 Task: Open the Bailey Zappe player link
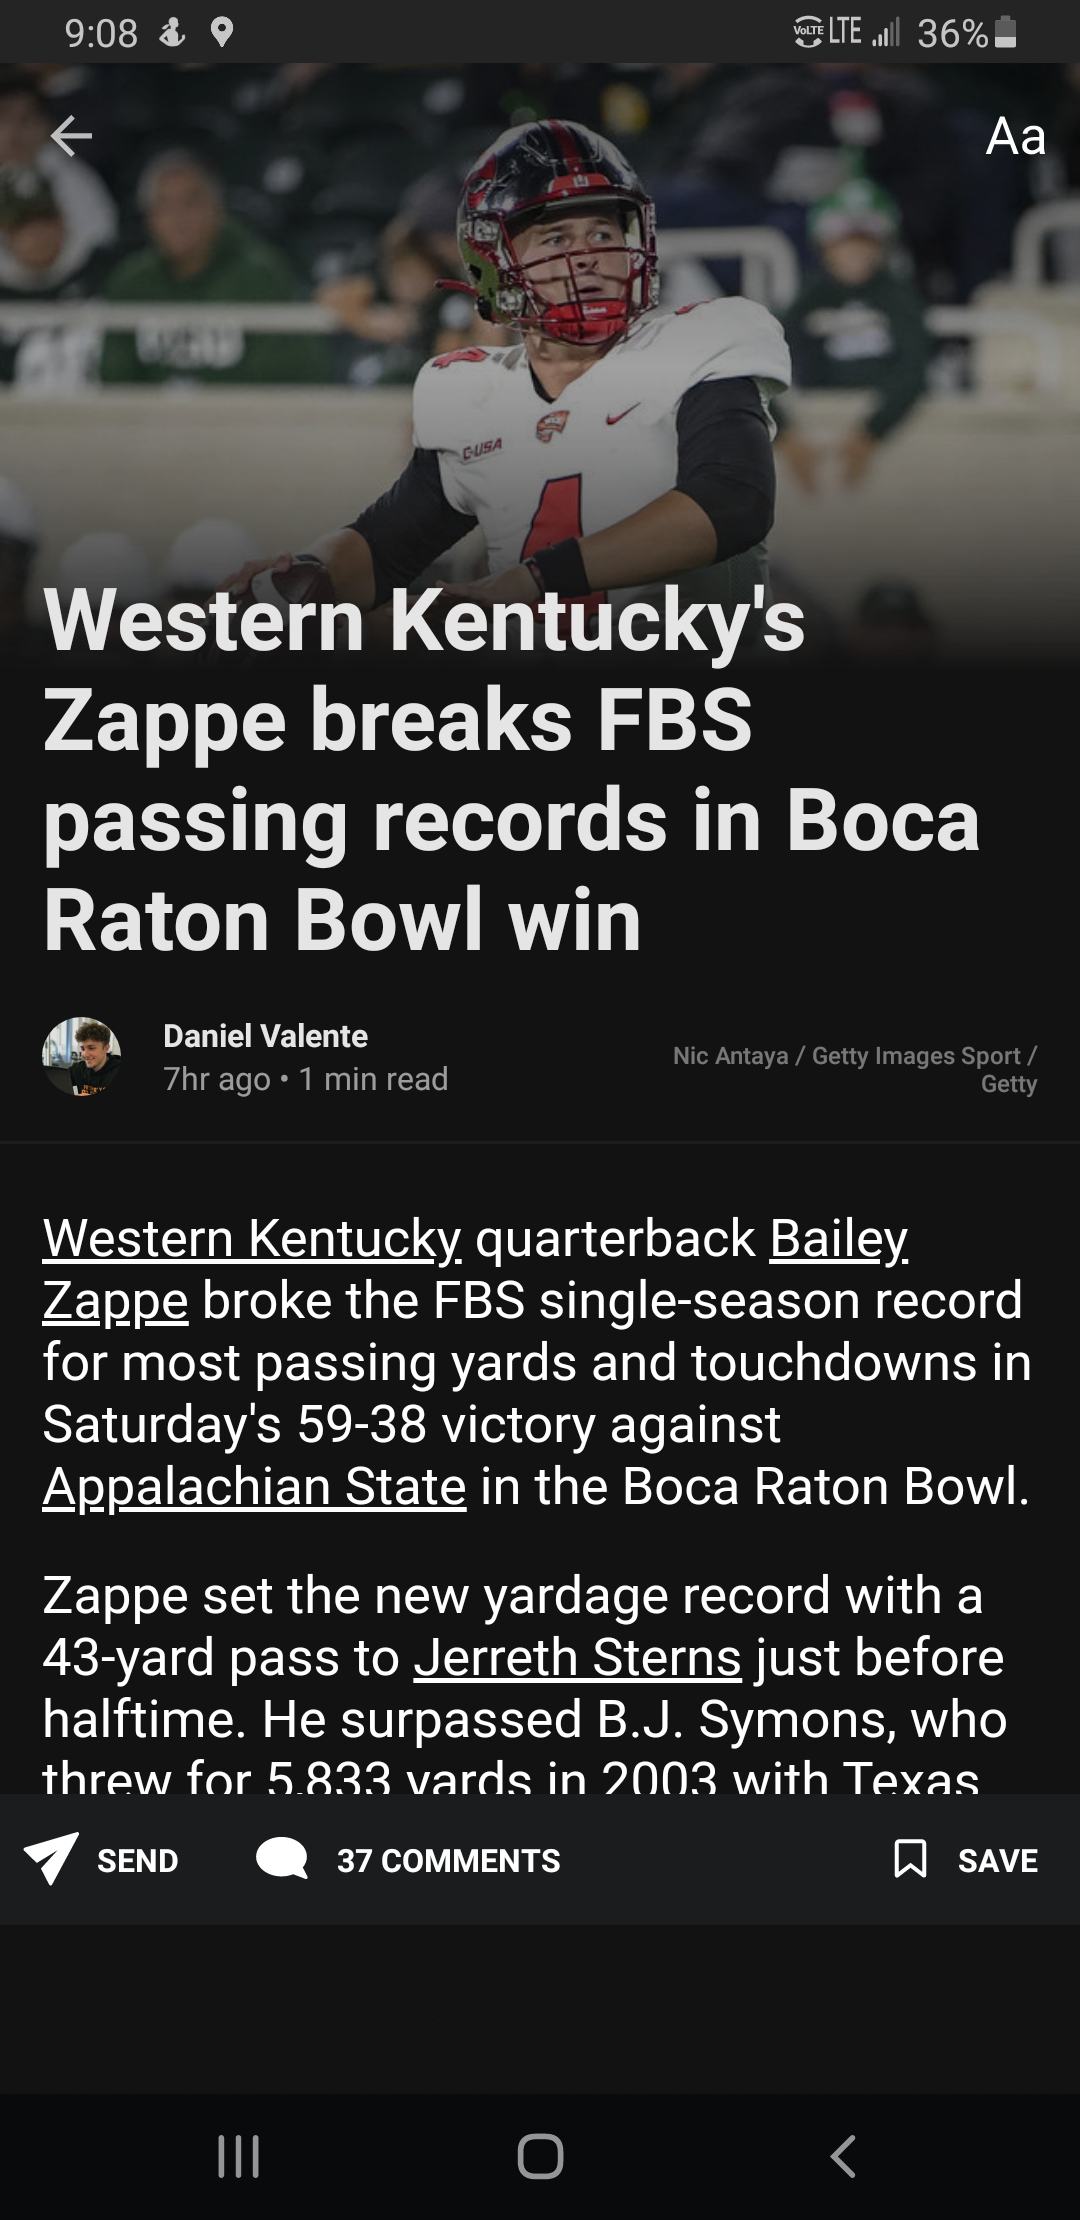pos(838,1238)
